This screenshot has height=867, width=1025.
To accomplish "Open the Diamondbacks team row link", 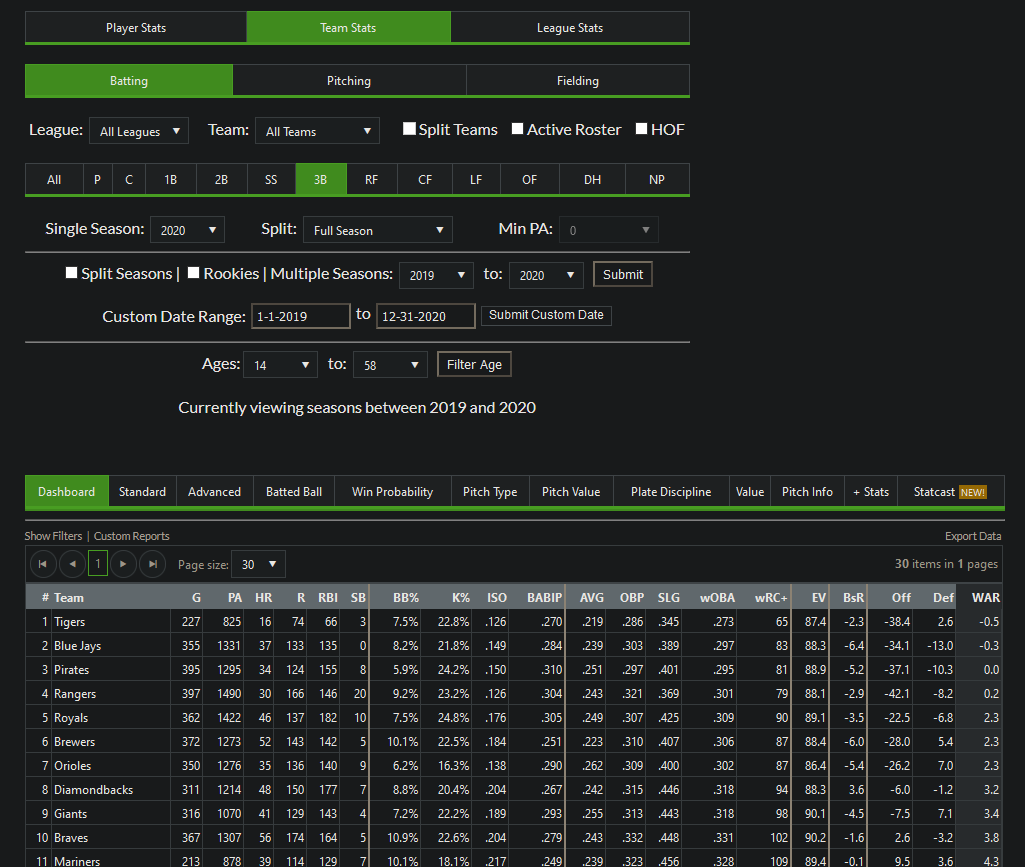I will click(93, 789).
